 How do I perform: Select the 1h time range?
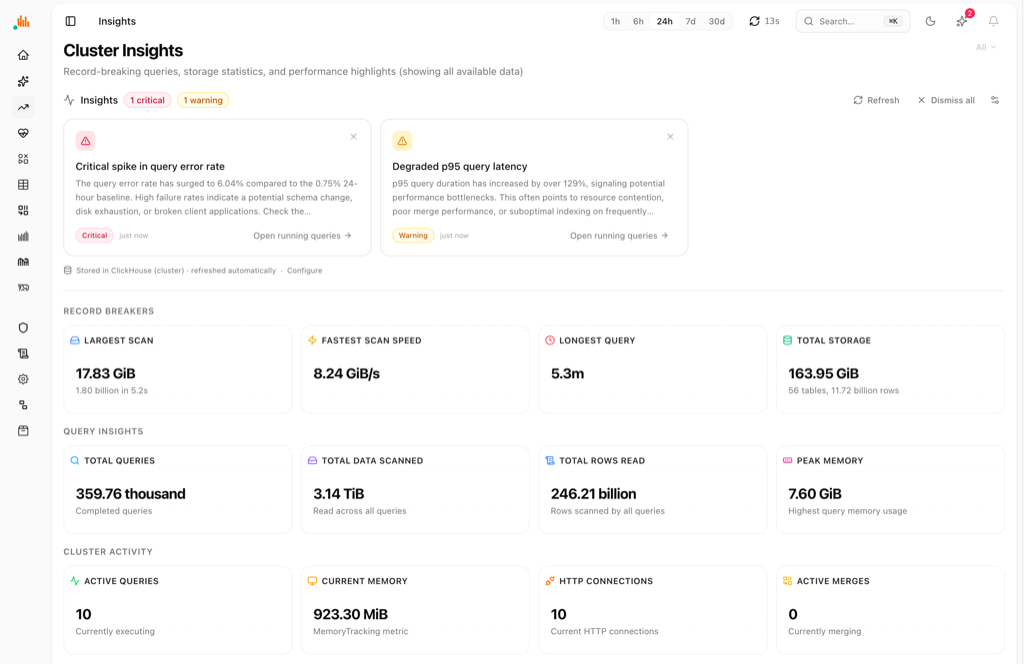coord(615,22)
